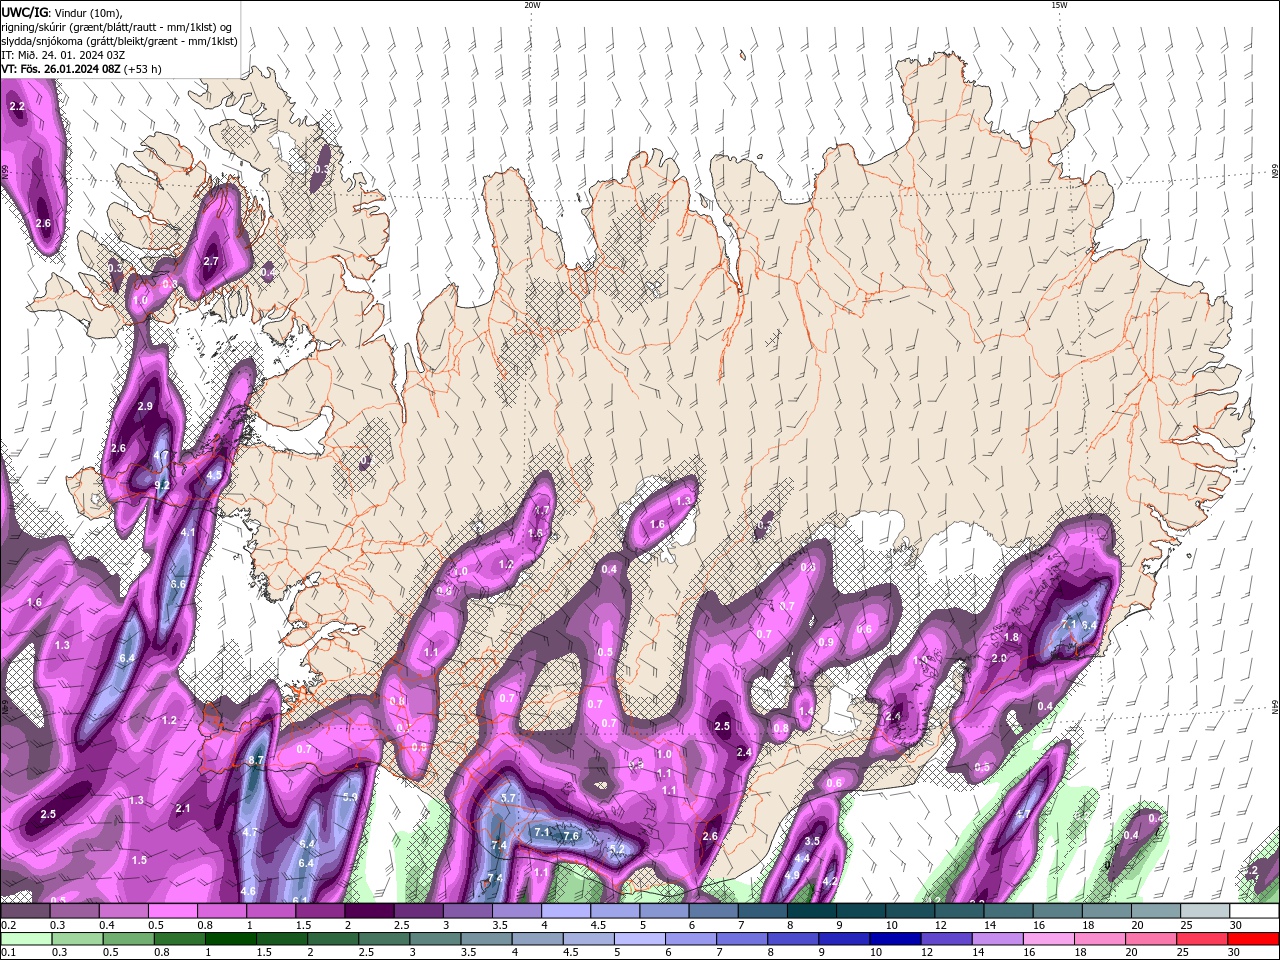Click the 2.0 precipitation value on map
The height and width of the screenshot is (960, 1280).
pos(999,658)
